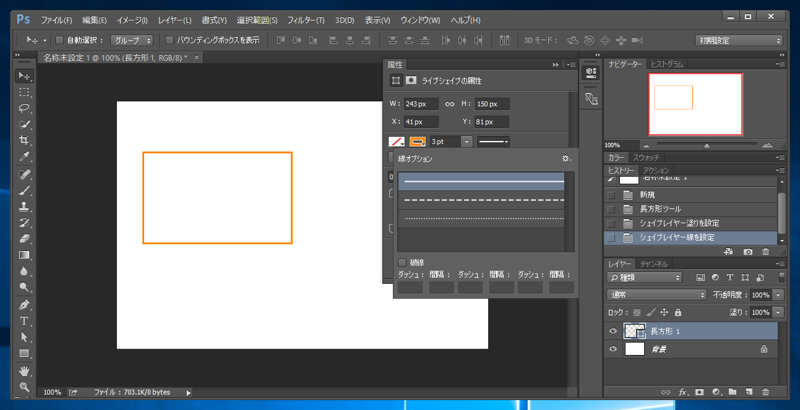The image size is (800, 410).
Task: Select the Crop tool
Action: [24, 140]
